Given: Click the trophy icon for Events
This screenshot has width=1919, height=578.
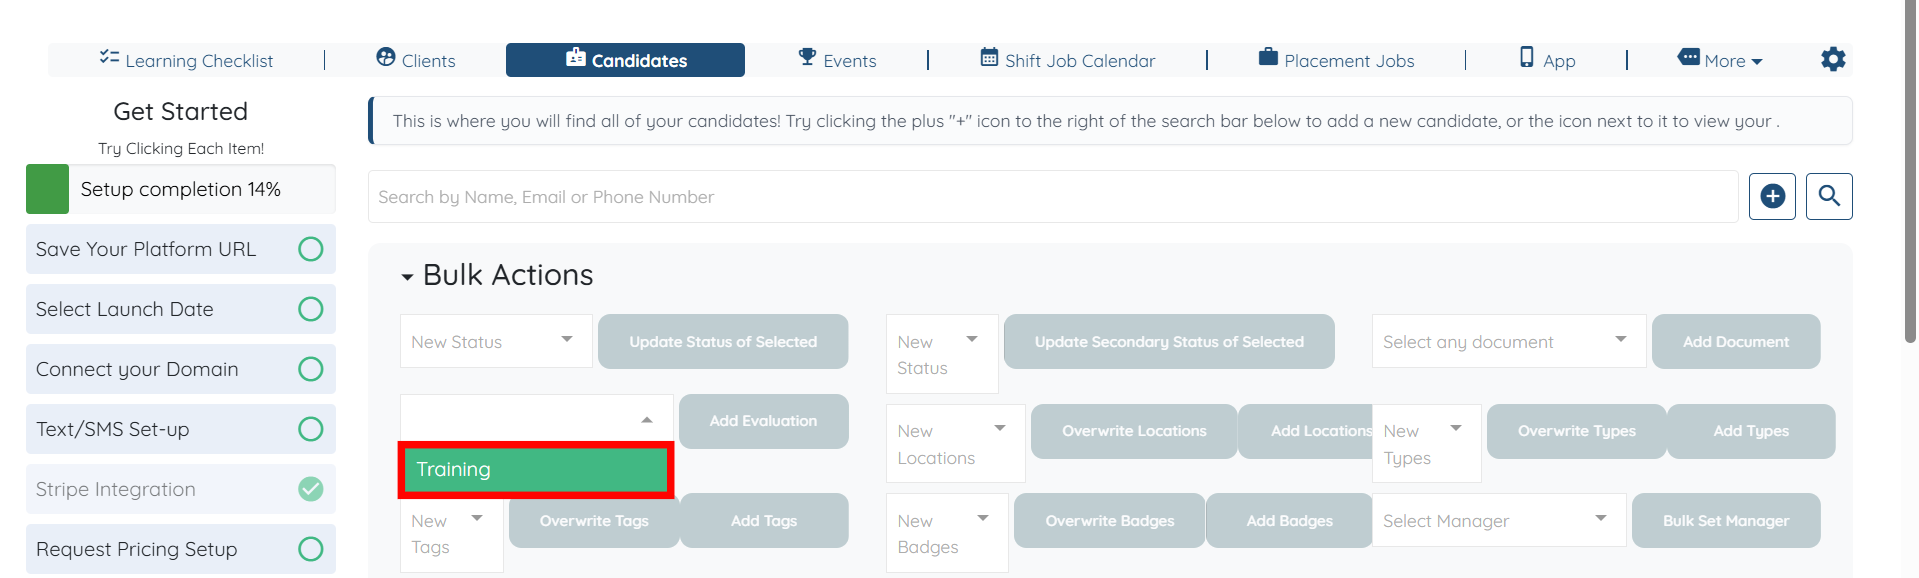Looking at the screenshot, I should click(807, 57).
